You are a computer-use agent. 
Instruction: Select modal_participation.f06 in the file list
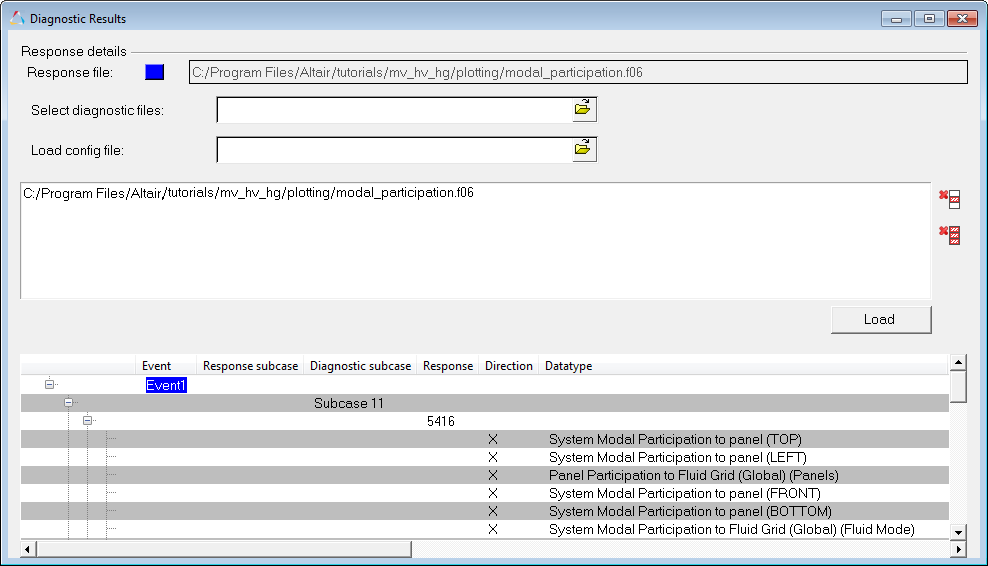pyautogui.click(x=248, y=193)
